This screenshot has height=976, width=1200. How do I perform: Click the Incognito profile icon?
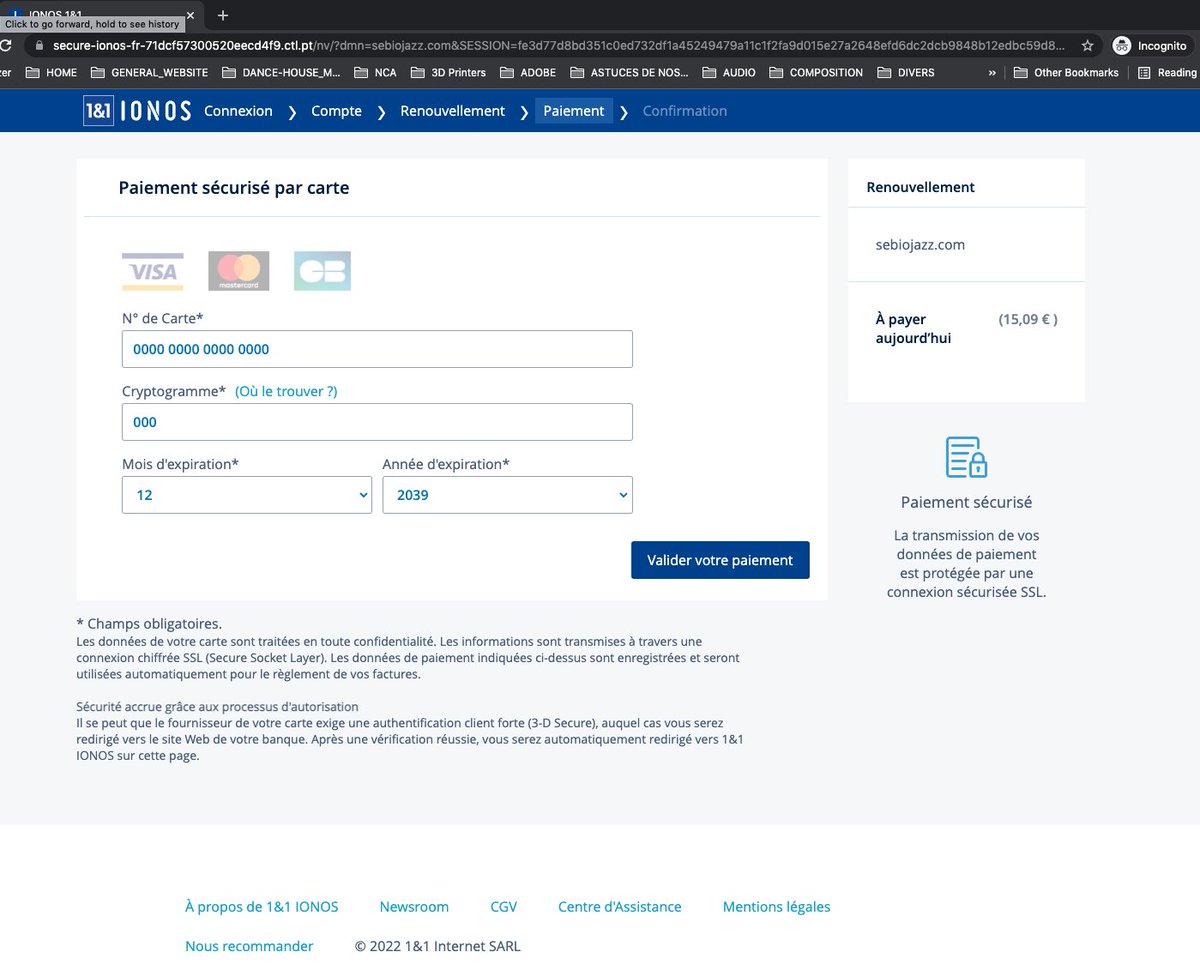point(1122,46)
